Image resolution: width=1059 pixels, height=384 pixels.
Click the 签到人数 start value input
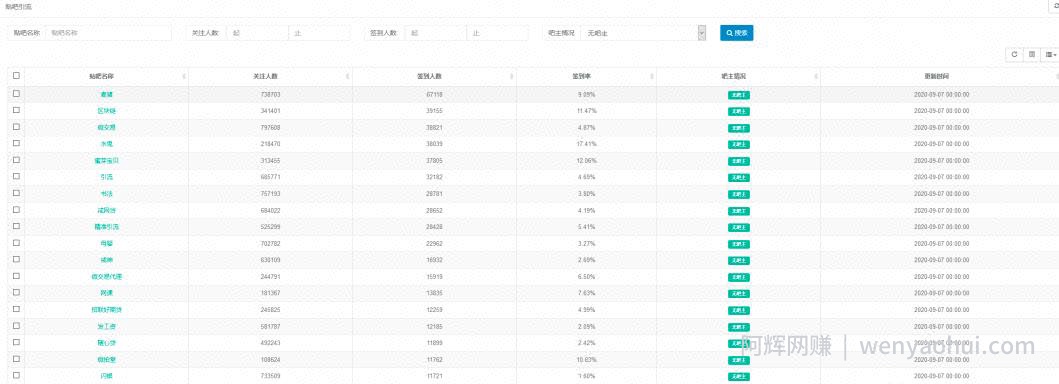436,32
